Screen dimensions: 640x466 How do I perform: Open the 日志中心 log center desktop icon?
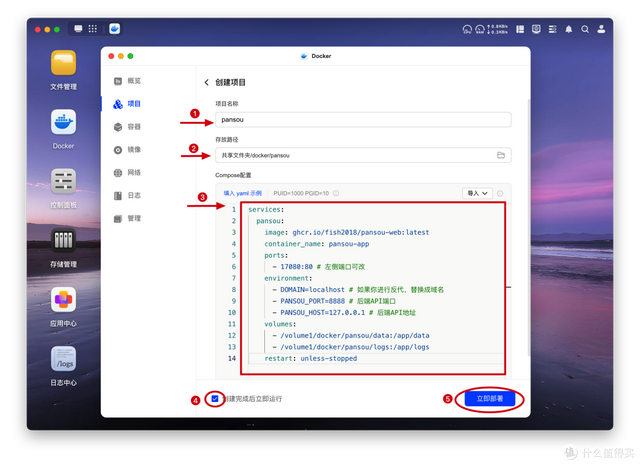click(x=63, y=359)
